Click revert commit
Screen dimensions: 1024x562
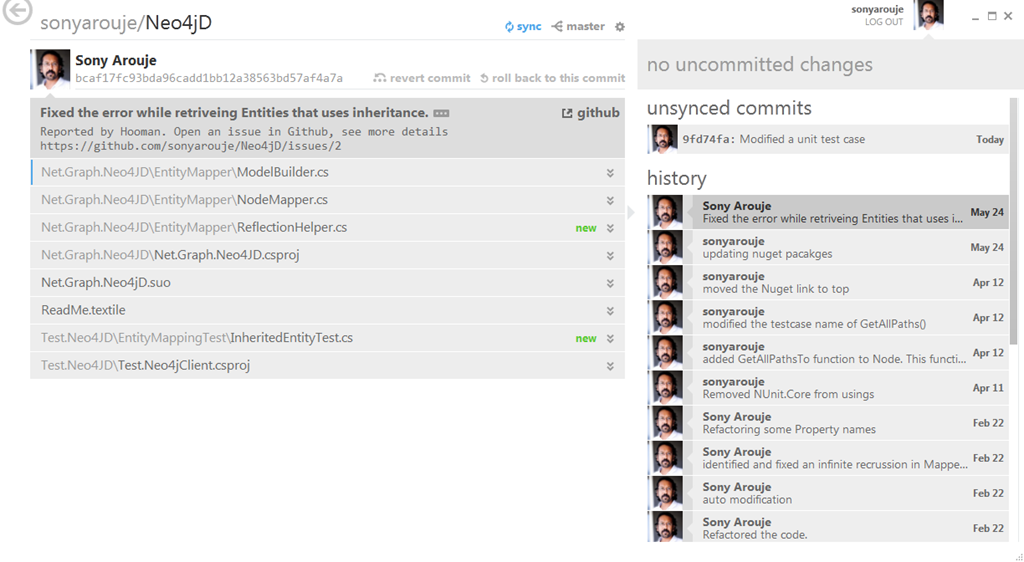pos(422,78)
